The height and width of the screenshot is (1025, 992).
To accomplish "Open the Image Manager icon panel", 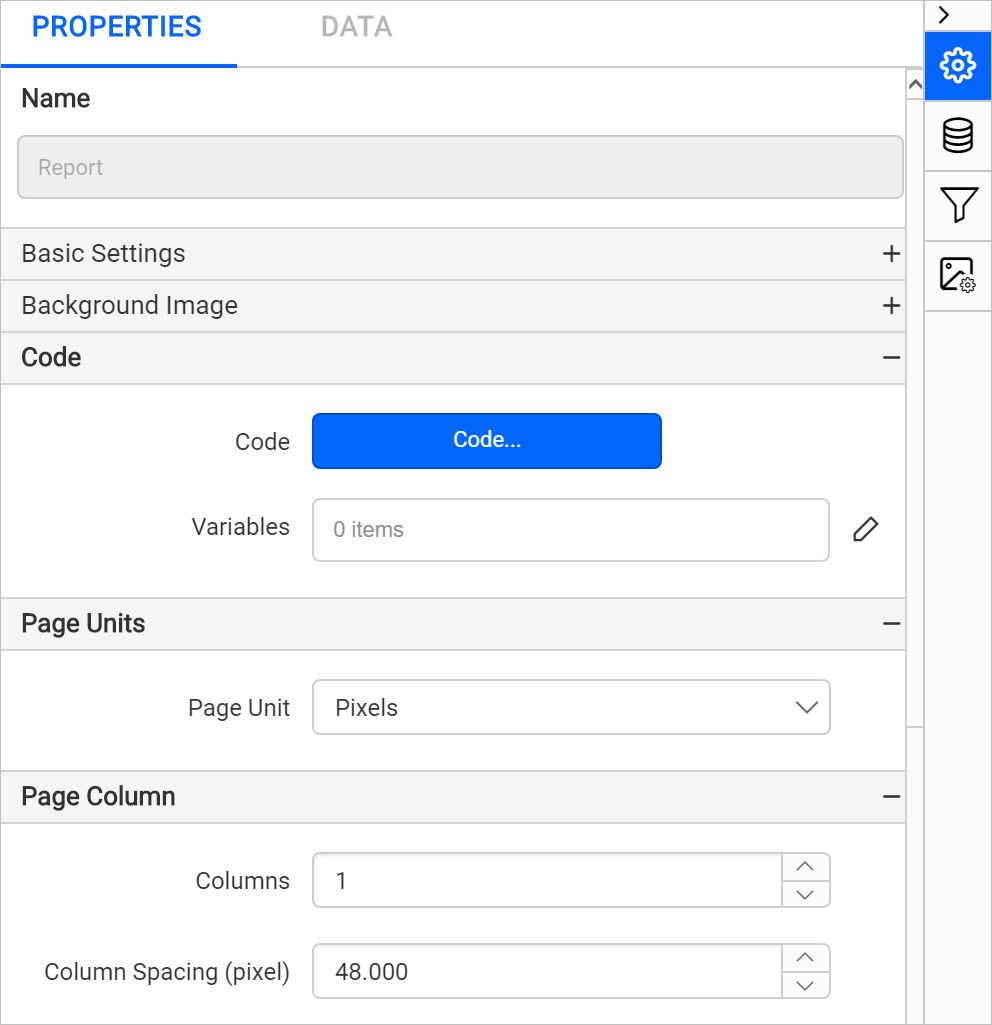I will pyautogui.click(x=957, y=275).
